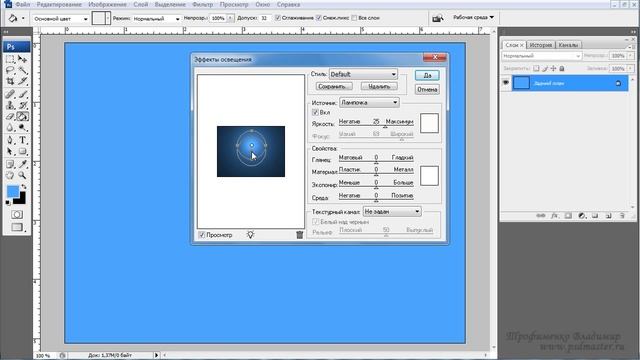Screen dimensions: 640x360
Task: Select the Move tool
Action: click(22, 59)
